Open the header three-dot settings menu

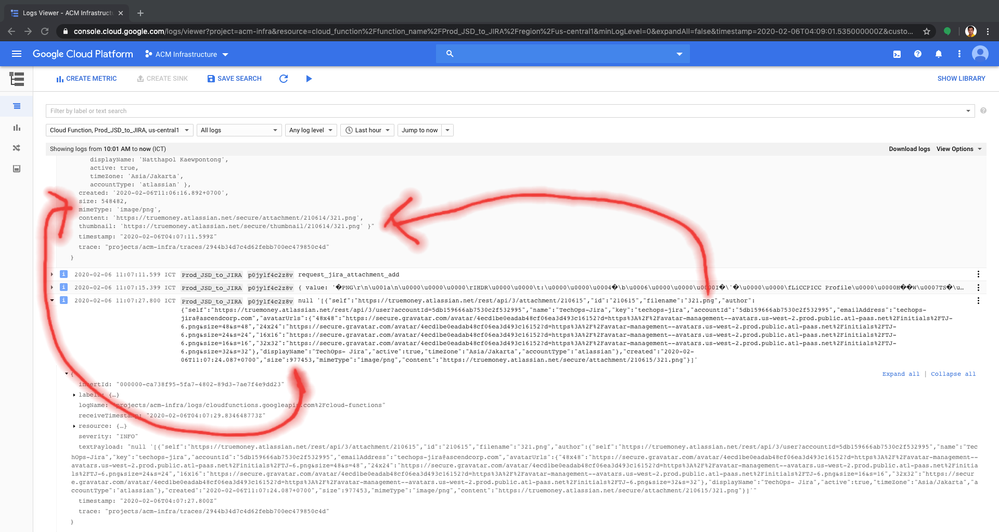click(959, 54)
